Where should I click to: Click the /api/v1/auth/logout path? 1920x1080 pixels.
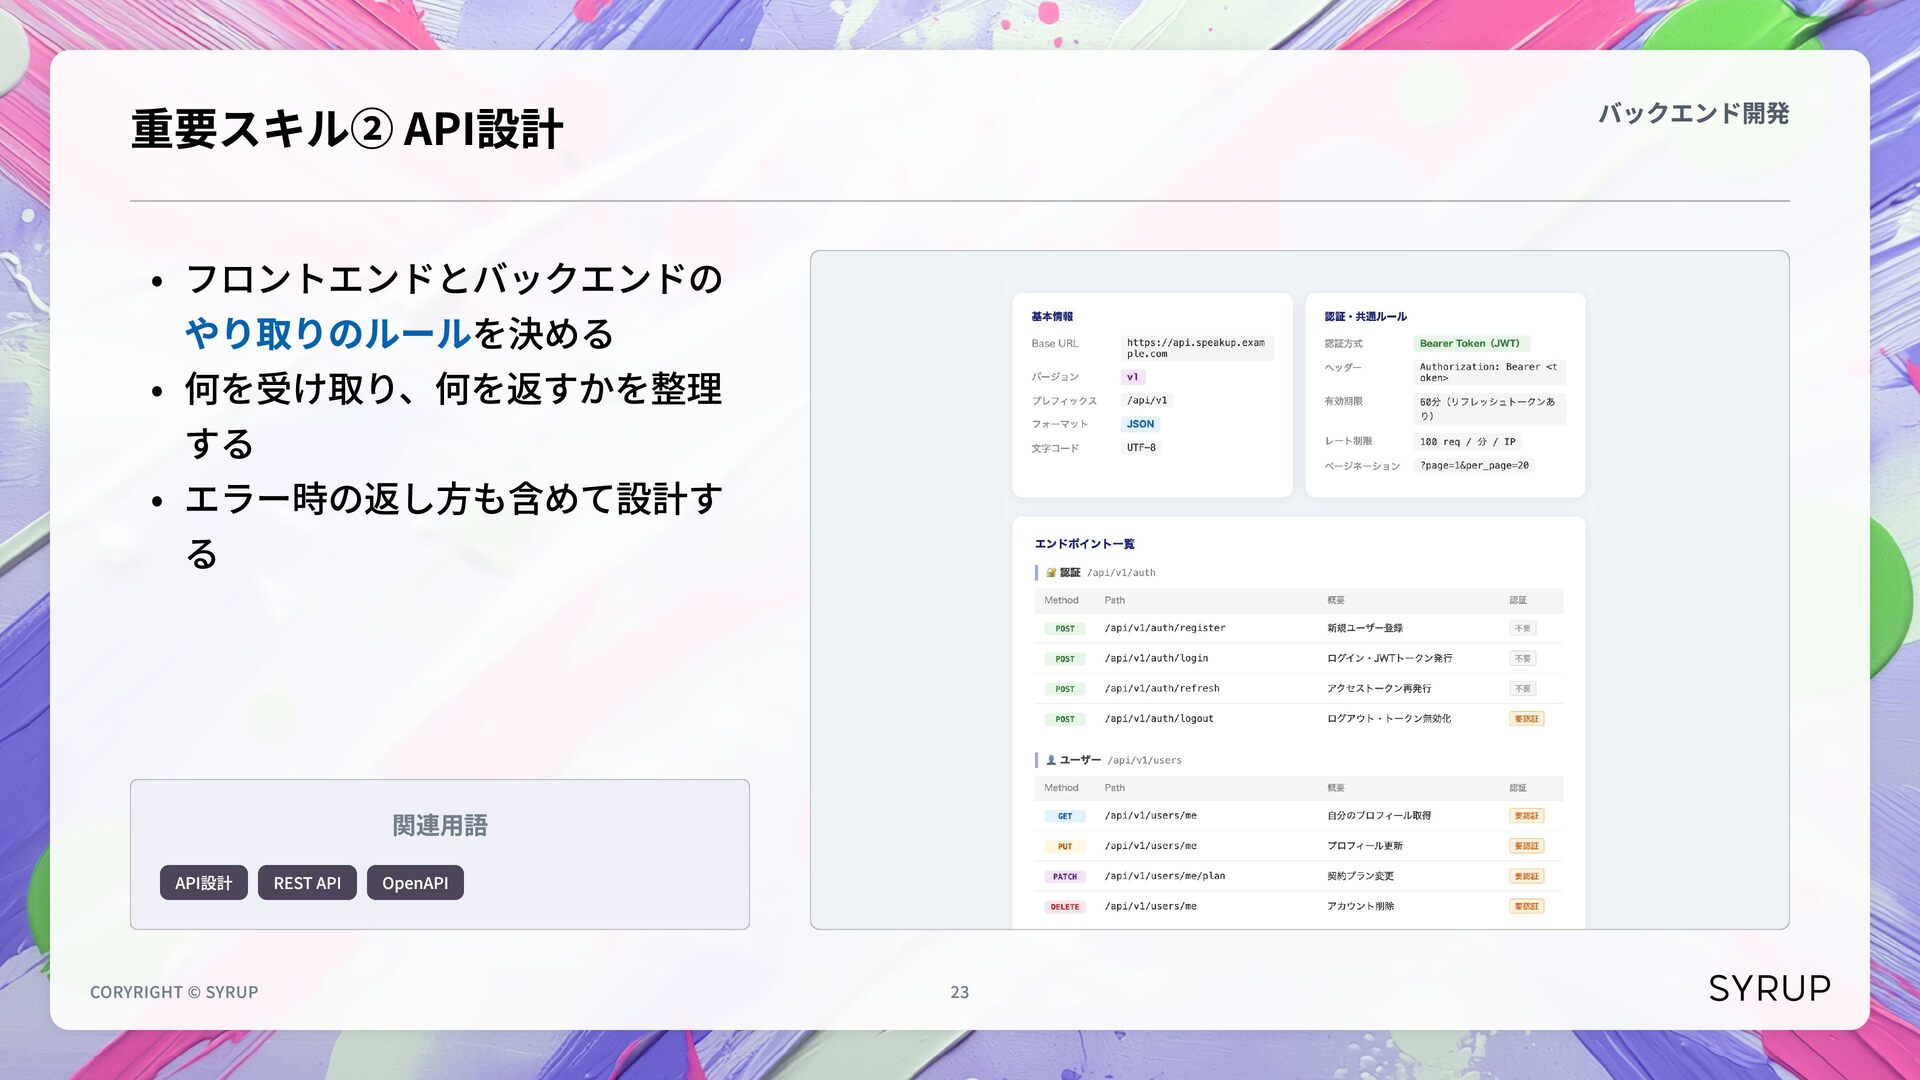1159,718
